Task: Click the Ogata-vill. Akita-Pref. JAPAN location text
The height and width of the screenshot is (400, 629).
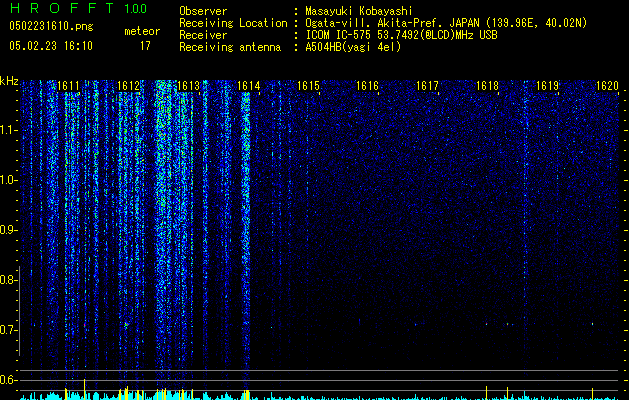Action: coord(446,23)
